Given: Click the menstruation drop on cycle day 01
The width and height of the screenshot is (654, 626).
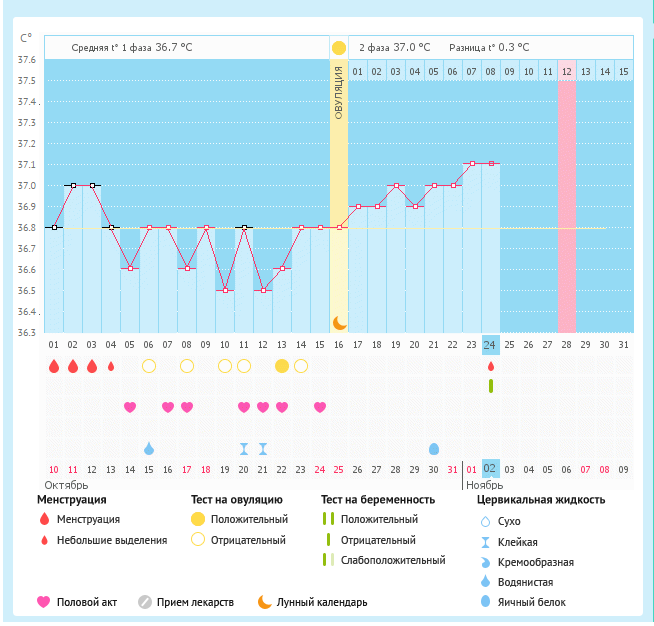Looking at the screenshot, I should [54, 366].
